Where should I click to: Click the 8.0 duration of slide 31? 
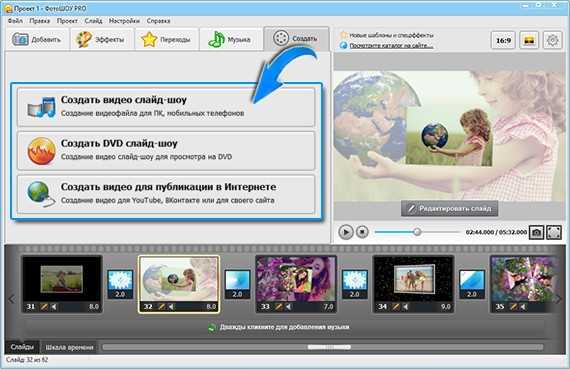tap(94, 307)
